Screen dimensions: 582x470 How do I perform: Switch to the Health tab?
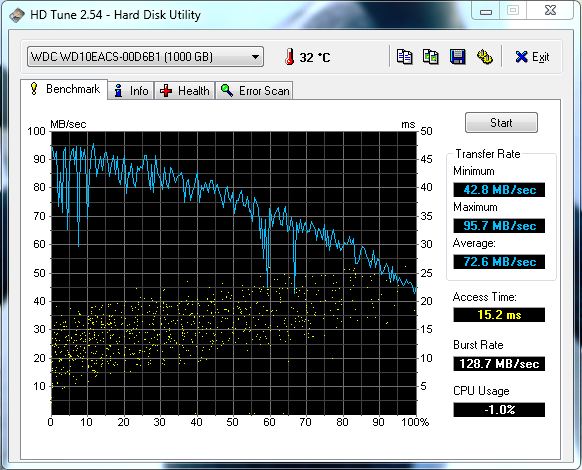[184, 91]
